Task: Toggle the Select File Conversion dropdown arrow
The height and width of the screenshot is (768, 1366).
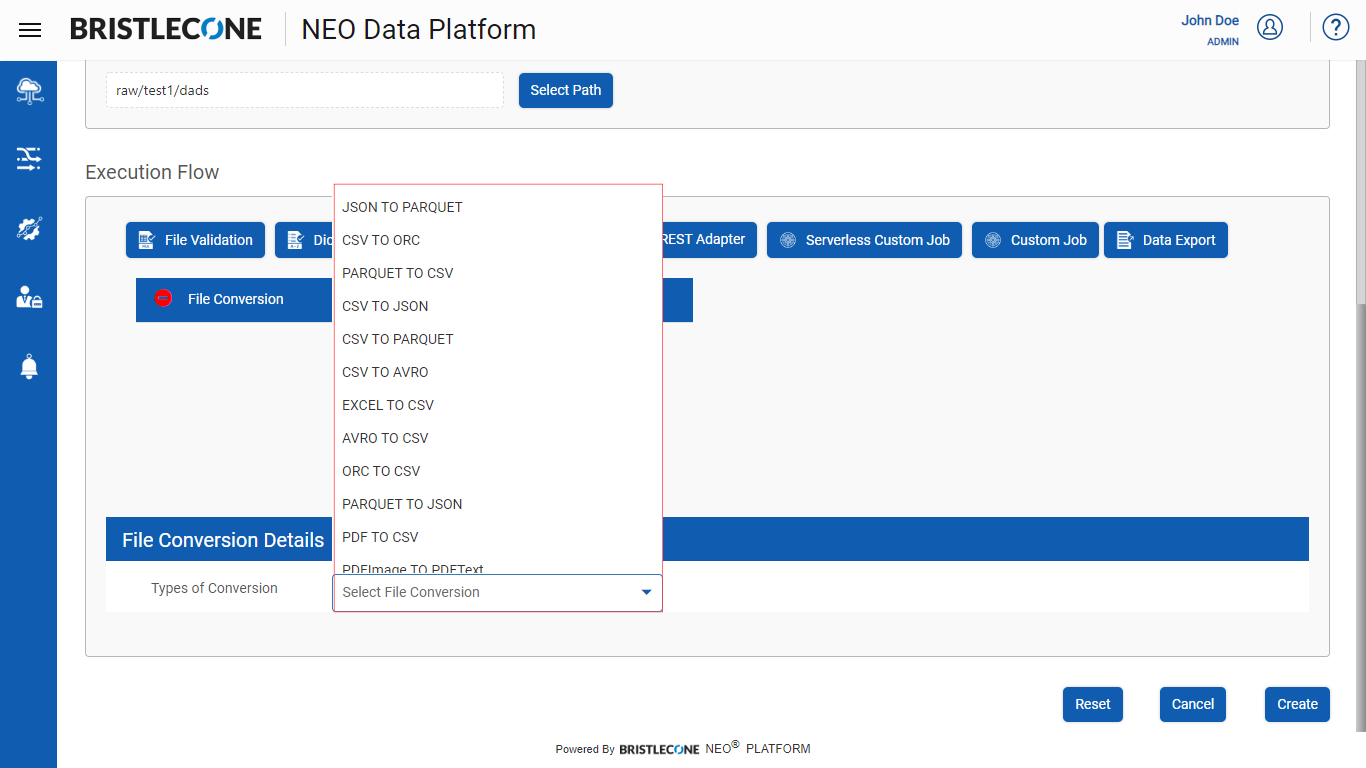Action: click(x=646, y=592)
